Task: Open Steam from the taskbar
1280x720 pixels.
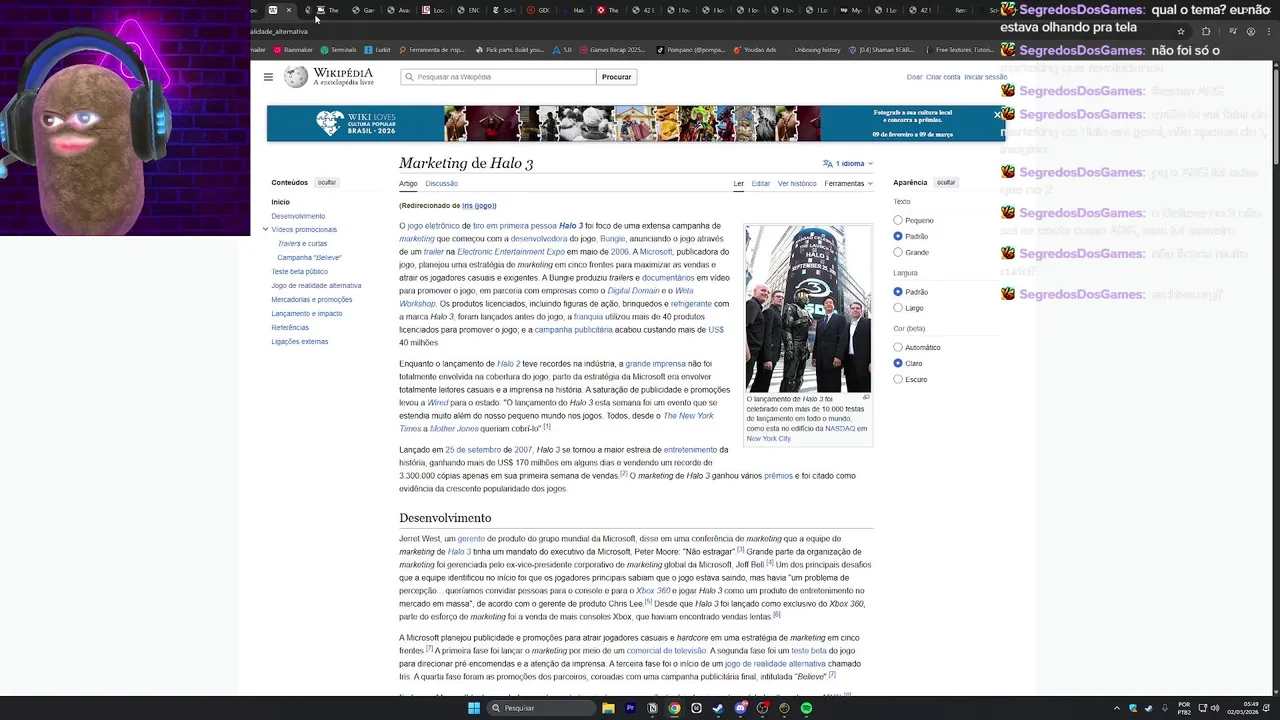Action: [718, 708]
